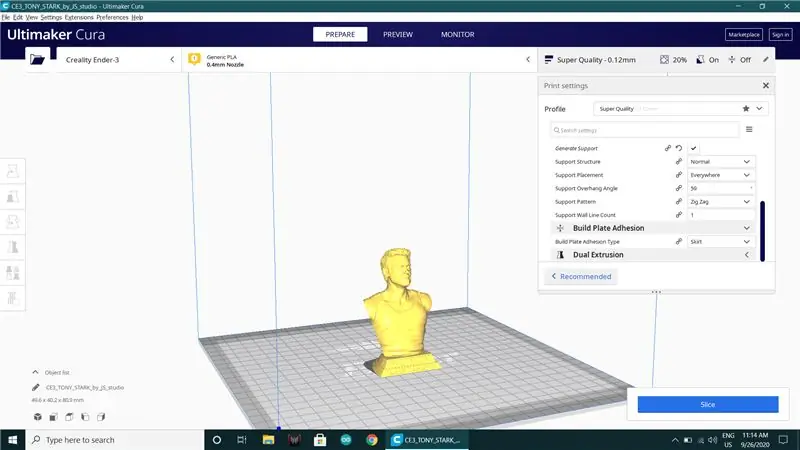Open Microsoft Store from the taskbar
The width and height of the screenshot is (800, 450).
click(320, 440)
